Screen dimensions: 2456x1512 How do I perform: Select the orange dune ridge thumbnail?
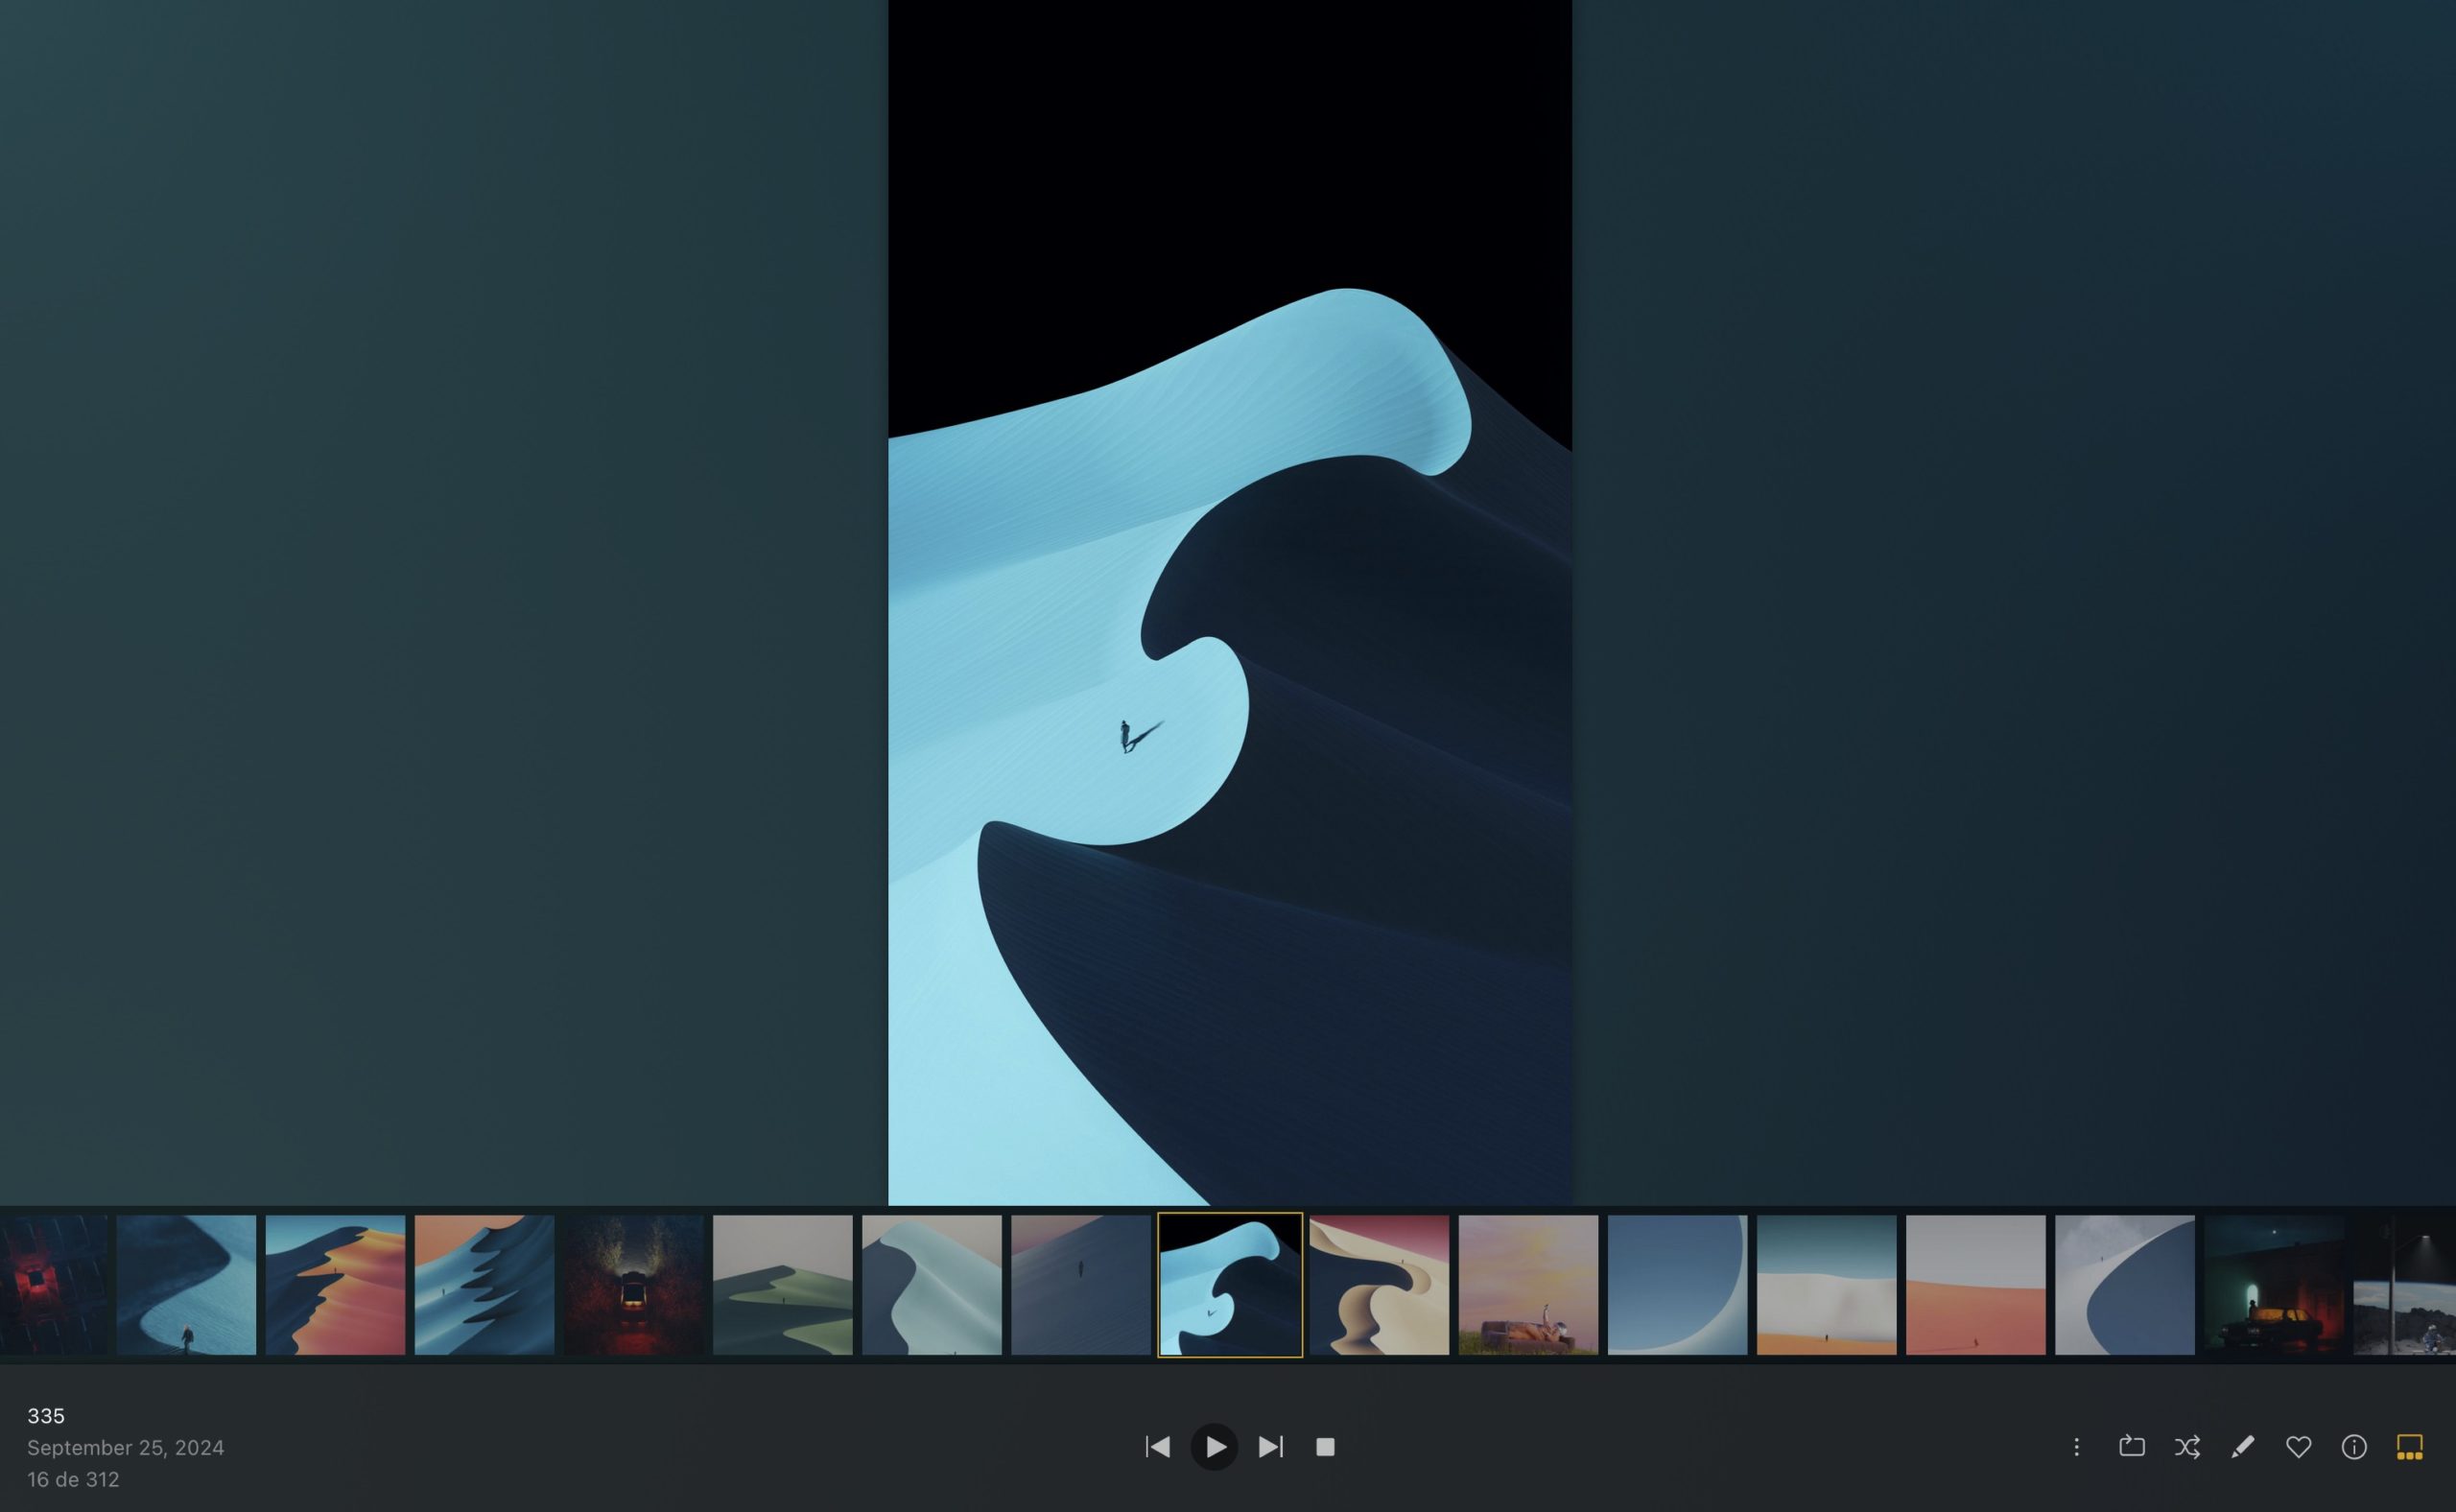click(x=335, y=1285)
